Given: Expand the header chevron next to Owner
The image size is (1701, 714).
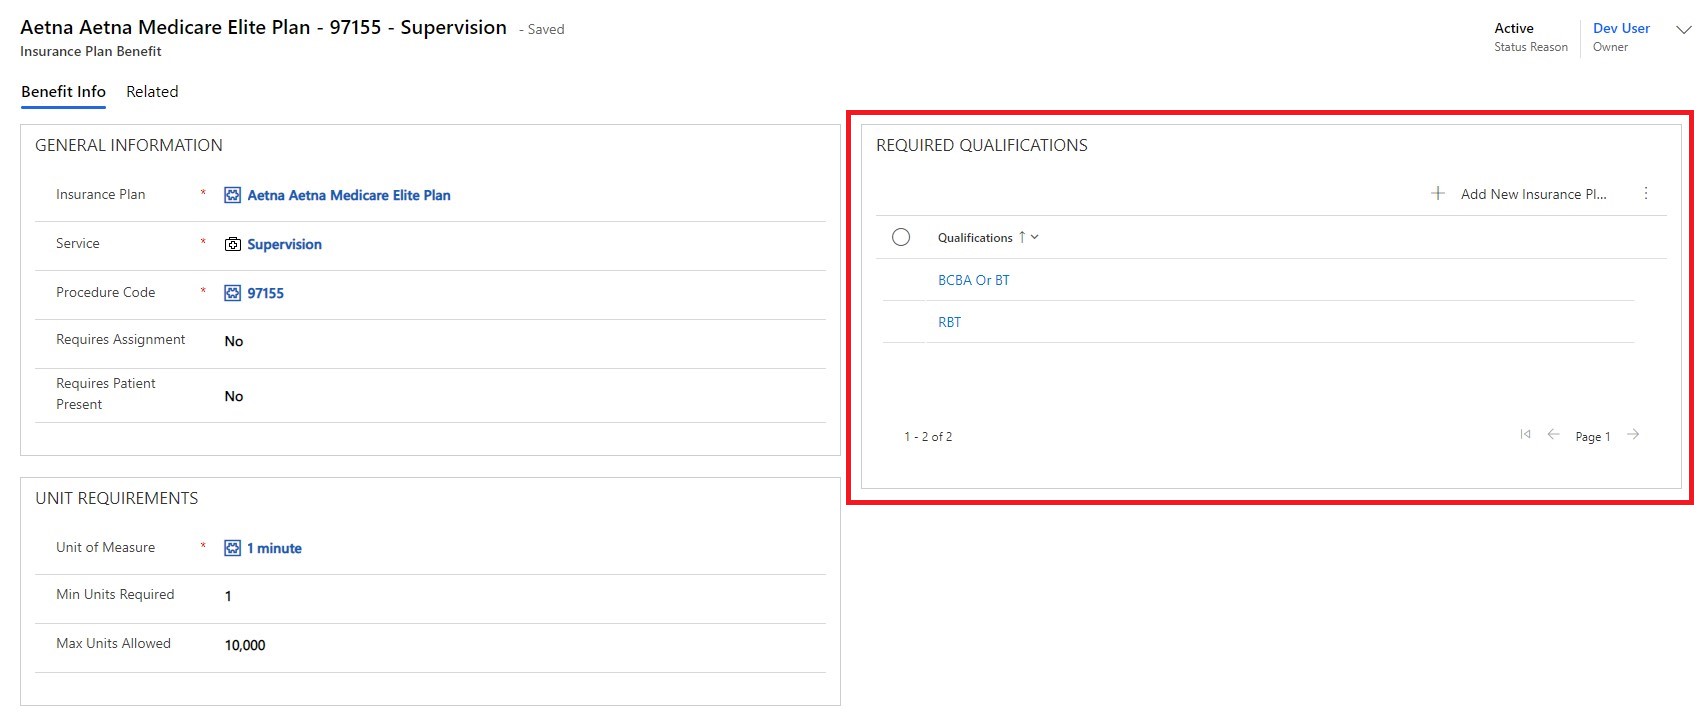Looking at the screenshot, I should click(1683, 30).
